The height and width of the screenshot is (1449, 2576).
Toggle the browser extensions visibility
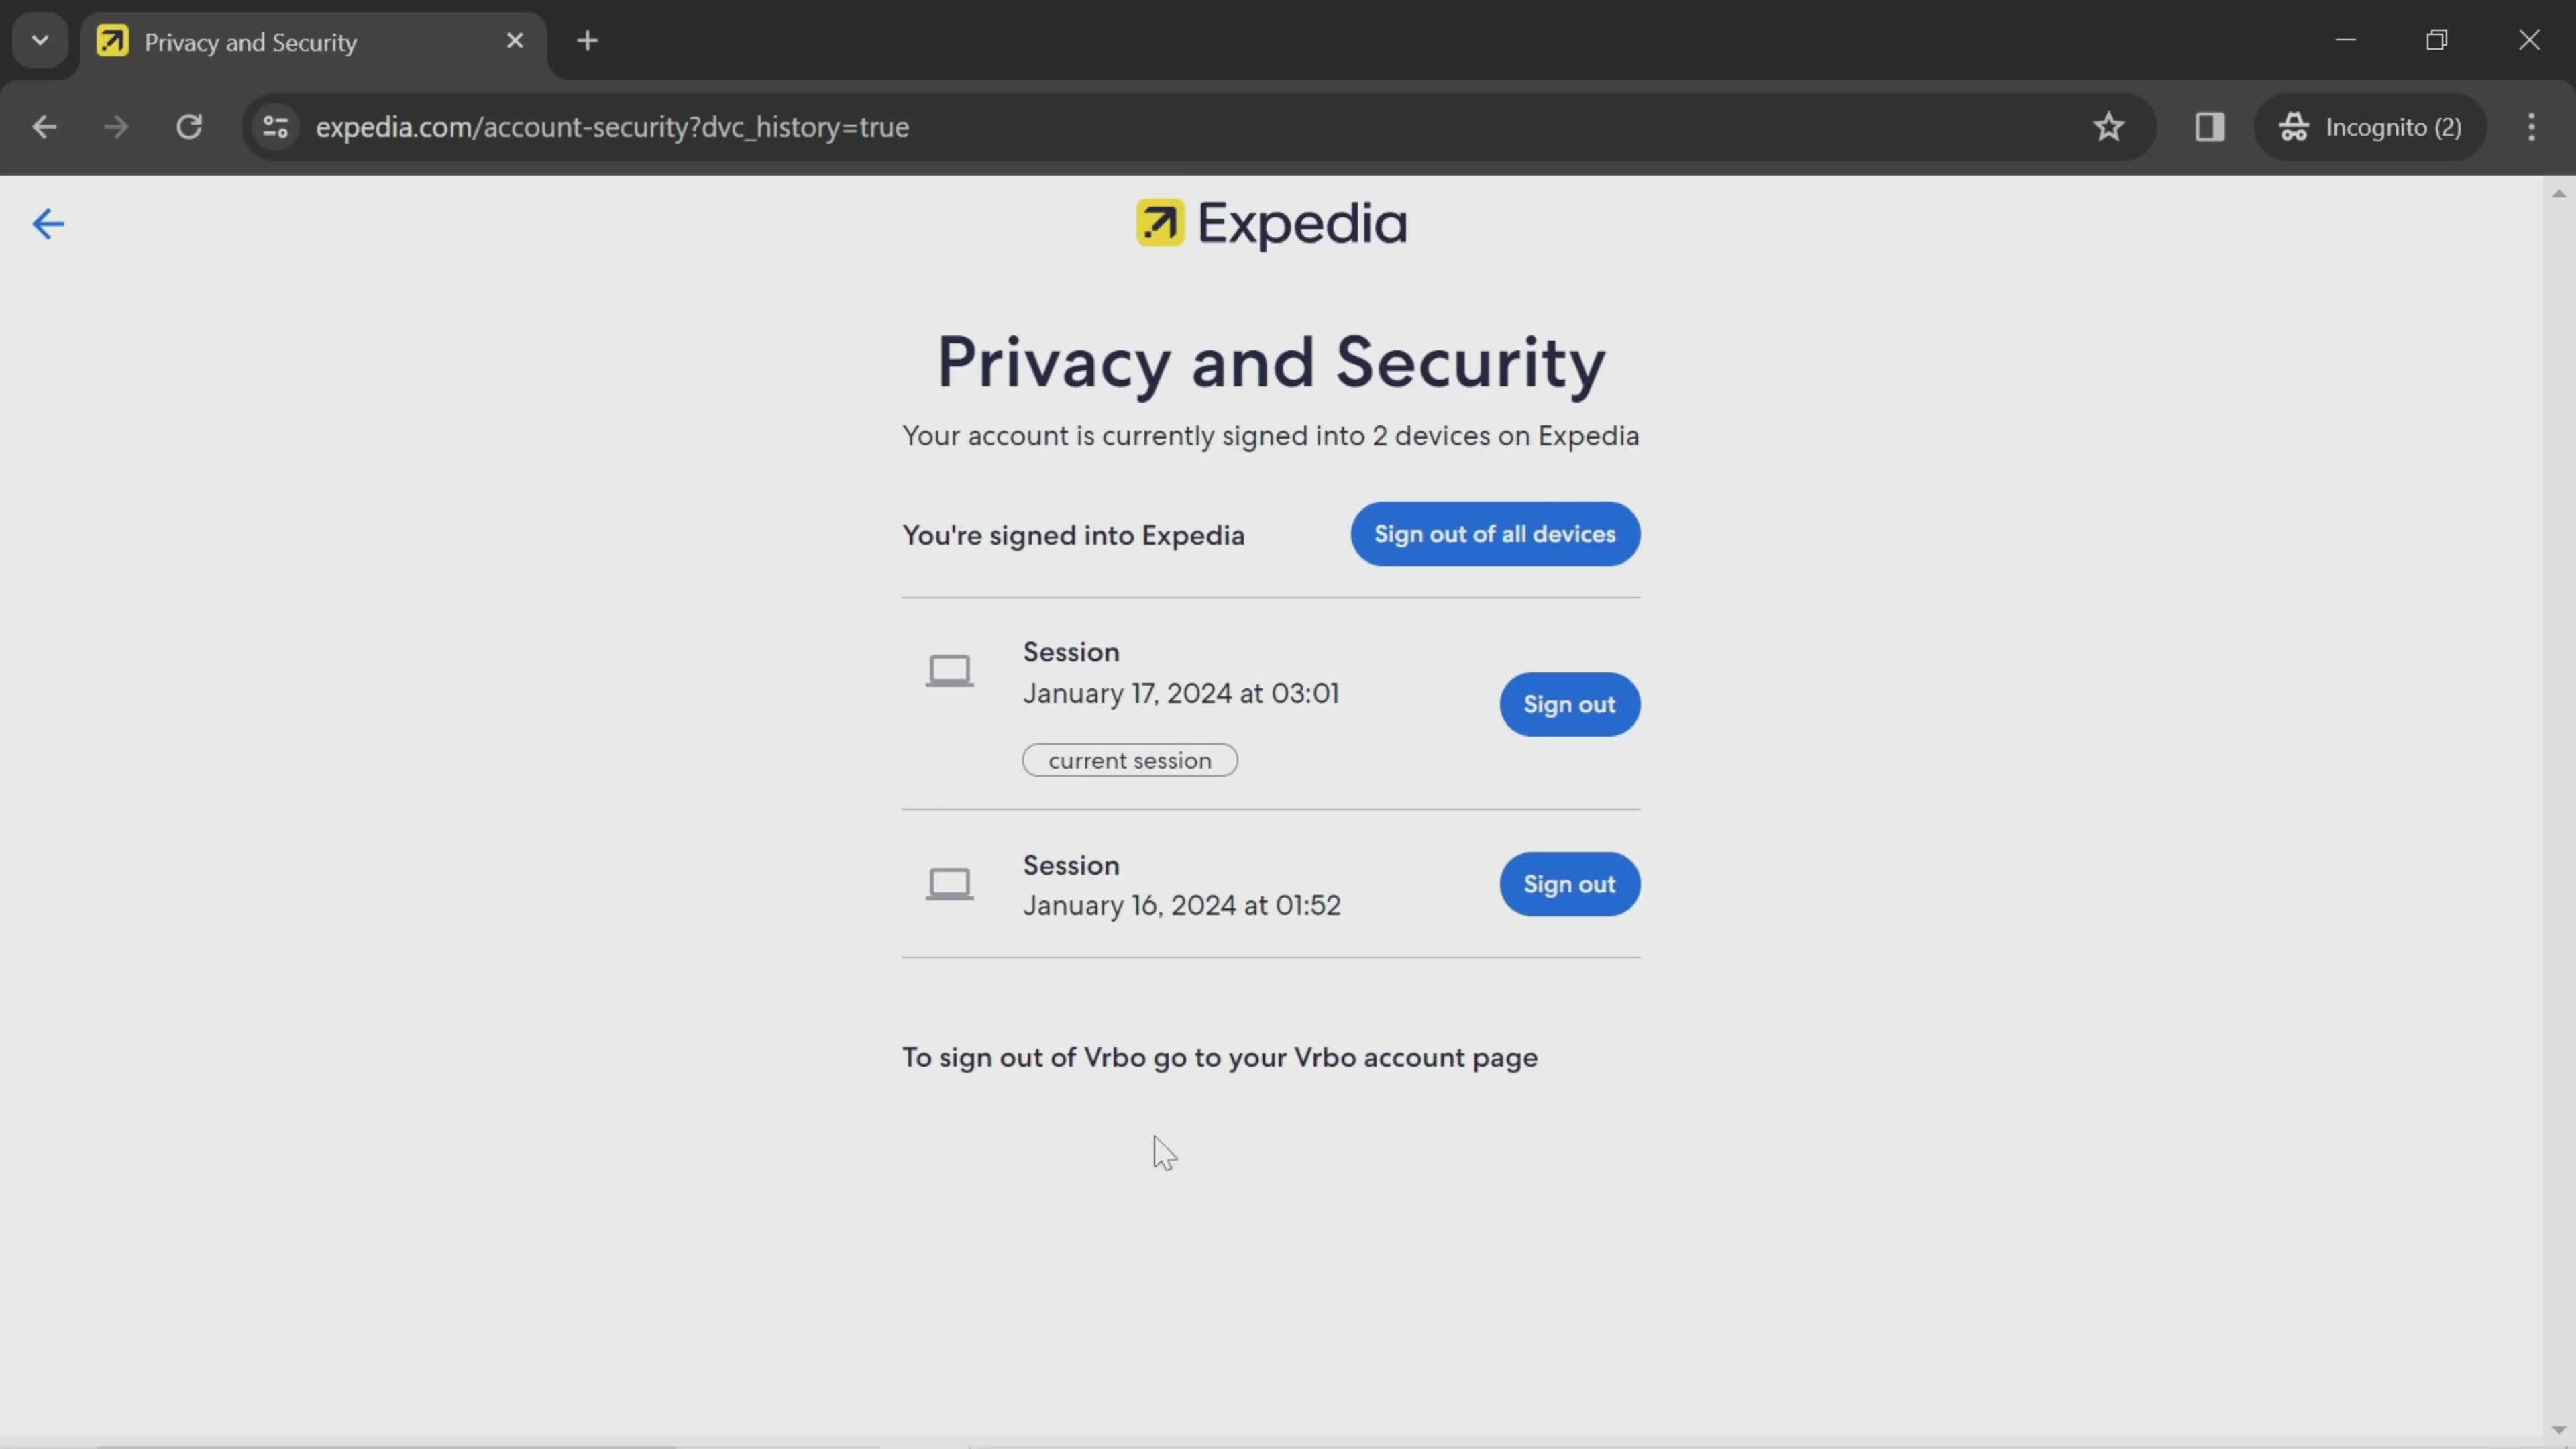[2212, 125]
